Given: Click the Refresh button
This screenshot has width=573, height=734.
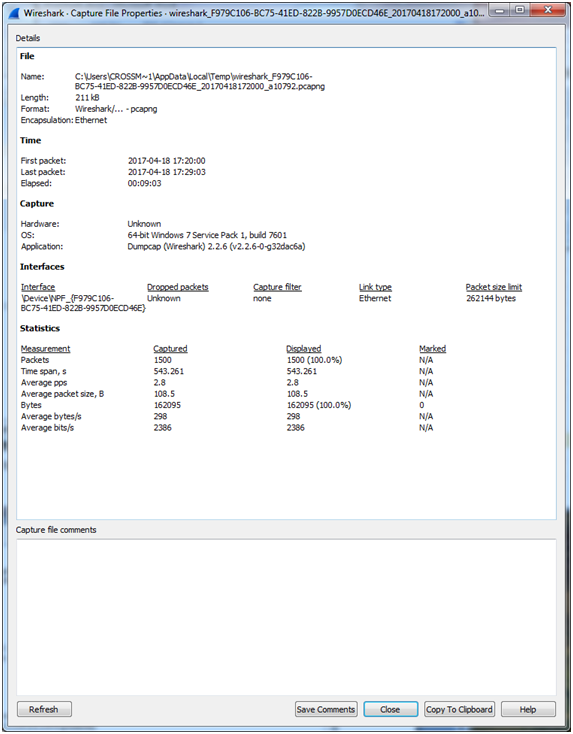Looking at the screenshot, I should point(44,709).
